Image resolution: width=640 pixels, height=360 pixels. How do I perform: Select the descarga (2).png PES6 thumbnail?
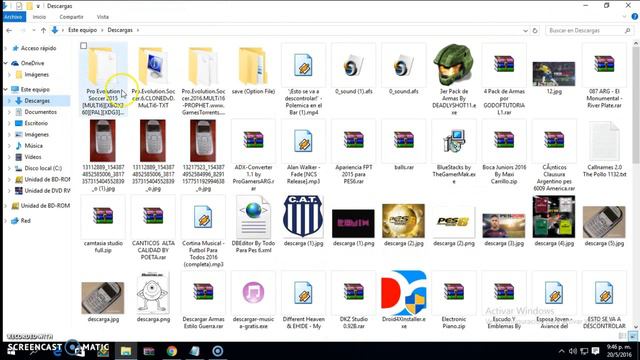click(x=453, y=222)
